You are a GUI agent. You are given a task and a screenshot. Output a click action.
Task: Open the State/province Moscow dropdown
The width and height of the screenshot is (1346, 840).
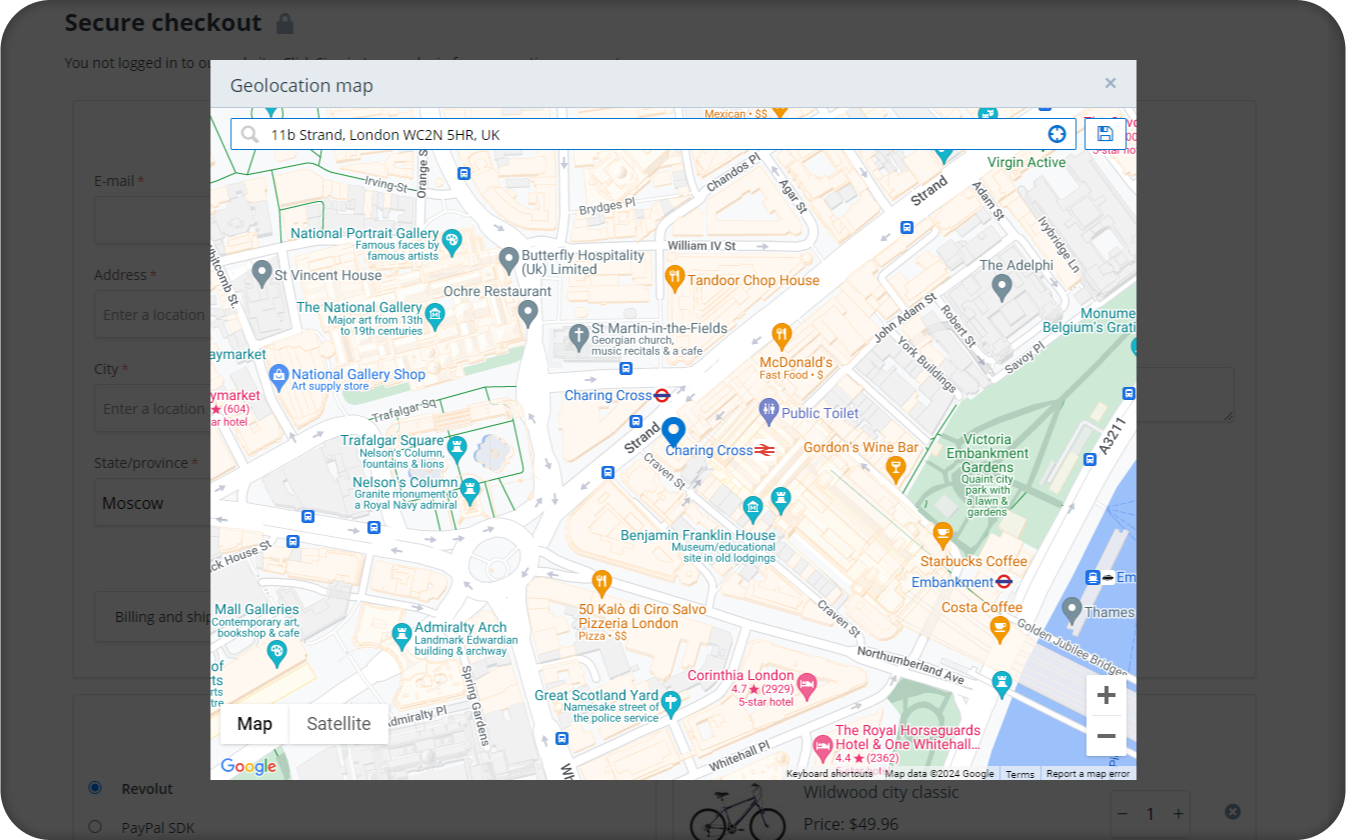pyautogui.click(x=152, y=503)
